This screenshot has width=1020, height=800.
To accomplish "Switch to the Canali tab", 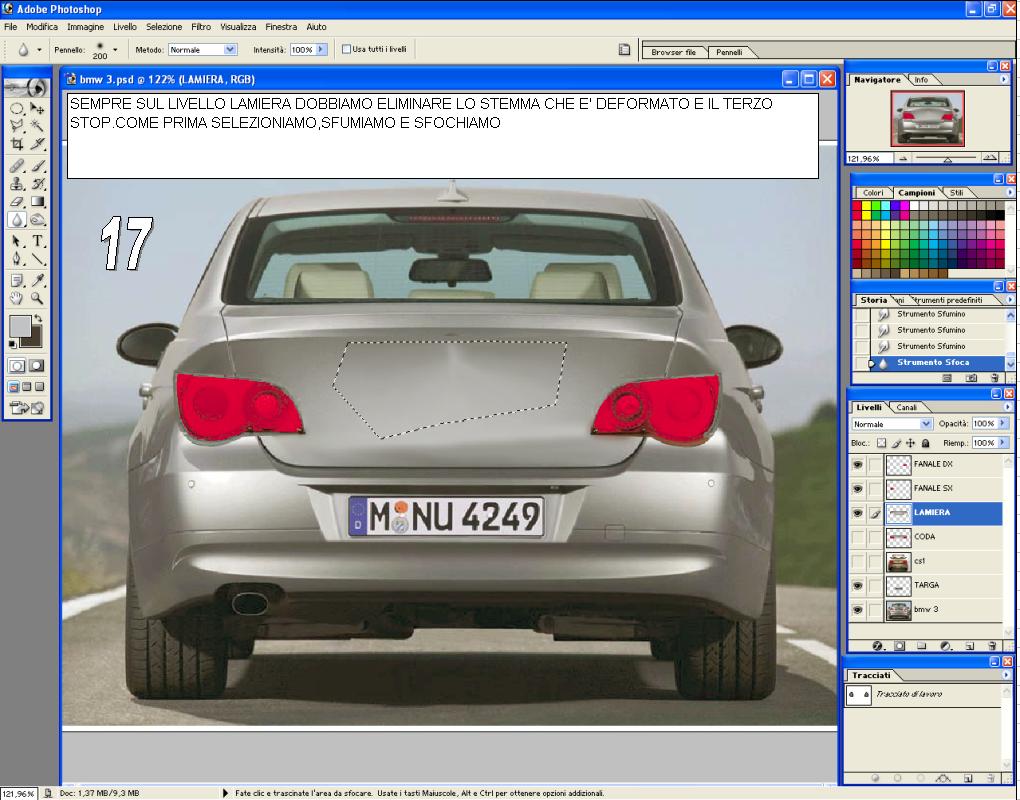I will tap(906, 407).
